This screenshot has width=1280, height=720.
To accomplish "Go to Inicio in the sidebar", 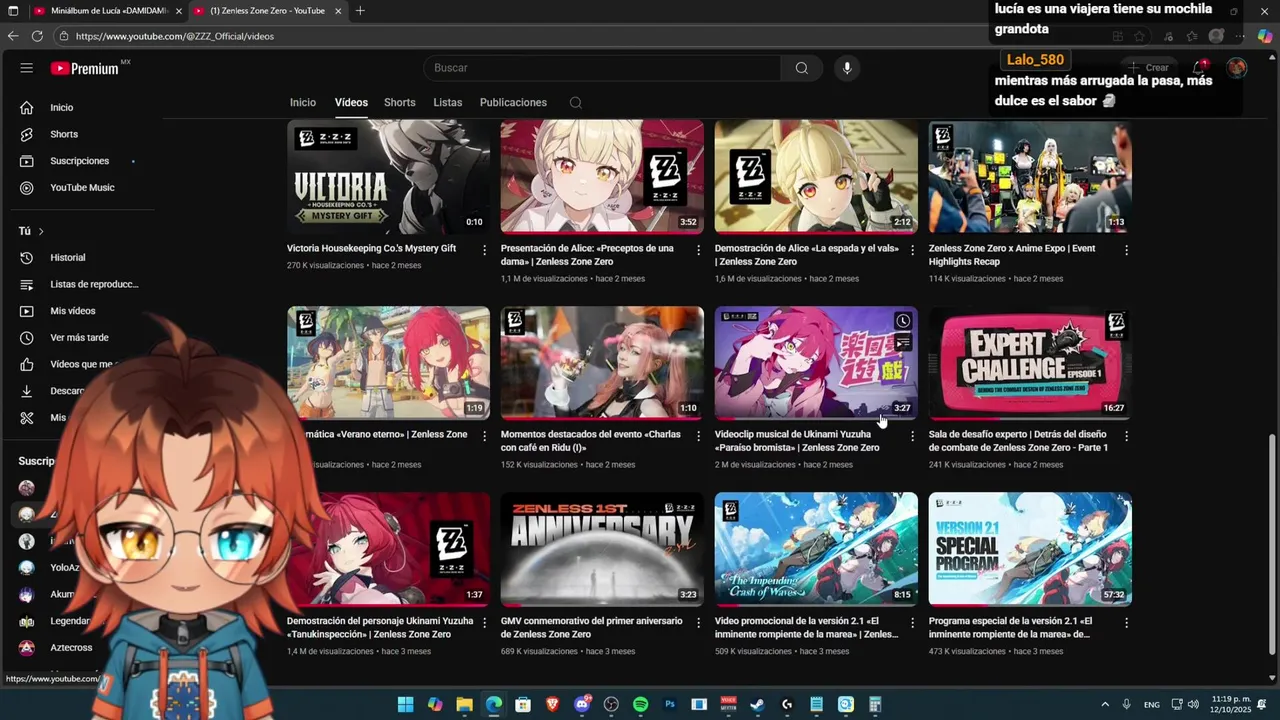I will click(62, 107).
